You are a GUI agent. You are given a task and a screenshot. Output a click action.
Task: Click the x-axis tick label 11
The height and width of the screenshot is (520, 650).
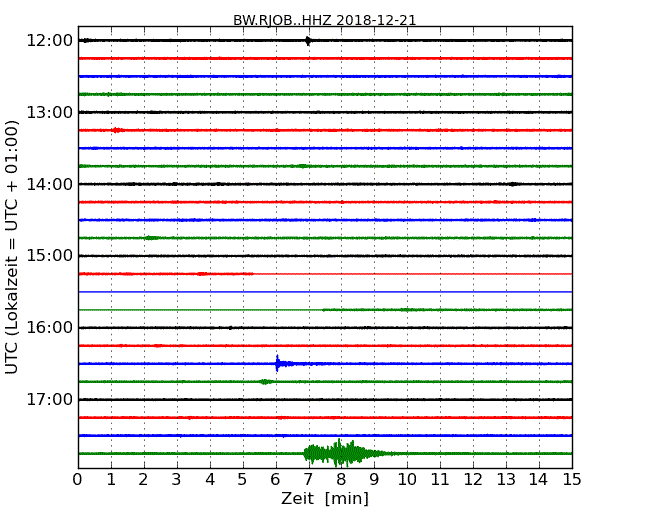440,480
